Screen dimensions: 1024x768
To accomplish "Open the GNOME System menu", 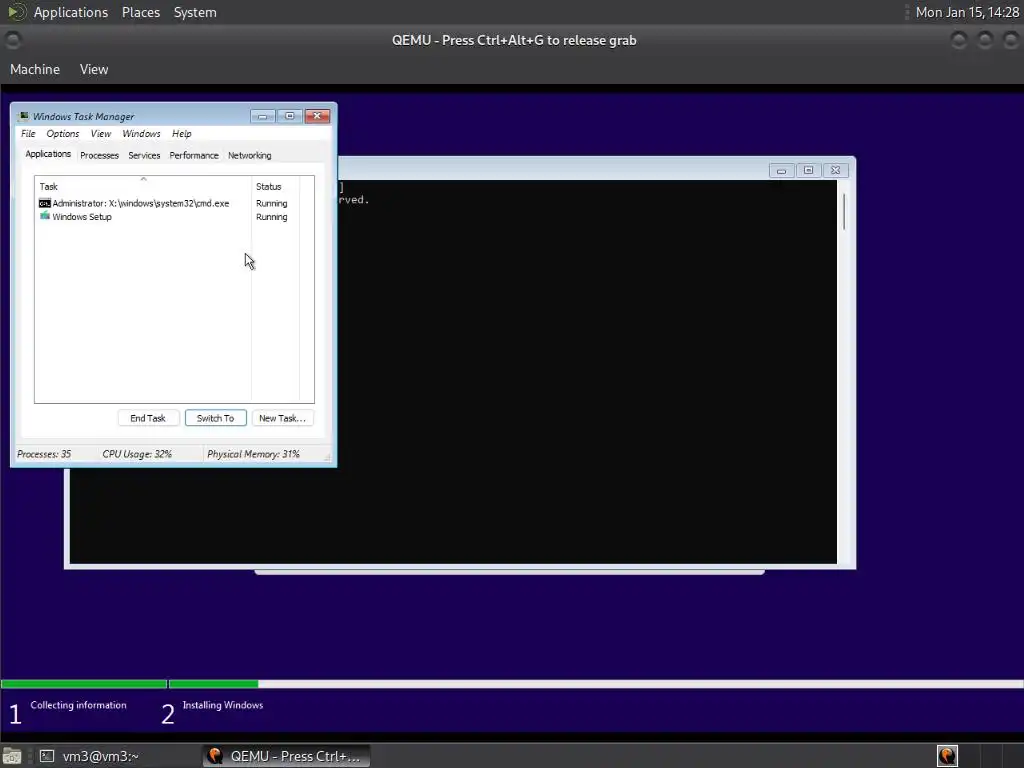I will click(195, 12).
